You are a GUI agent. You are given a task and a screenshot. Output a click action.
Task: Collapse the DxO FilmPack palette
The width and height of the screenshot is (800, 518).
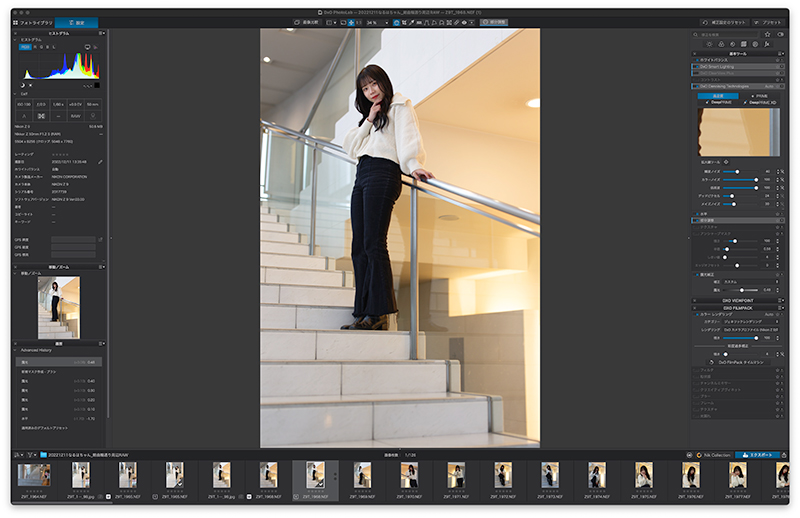pyautogui.click(x=738, y=308)
